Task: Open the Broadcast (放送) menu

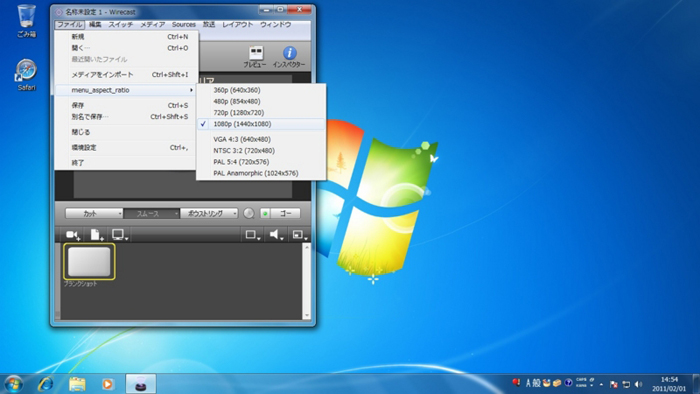Action: pyautogui.click(x=209, y=25)
